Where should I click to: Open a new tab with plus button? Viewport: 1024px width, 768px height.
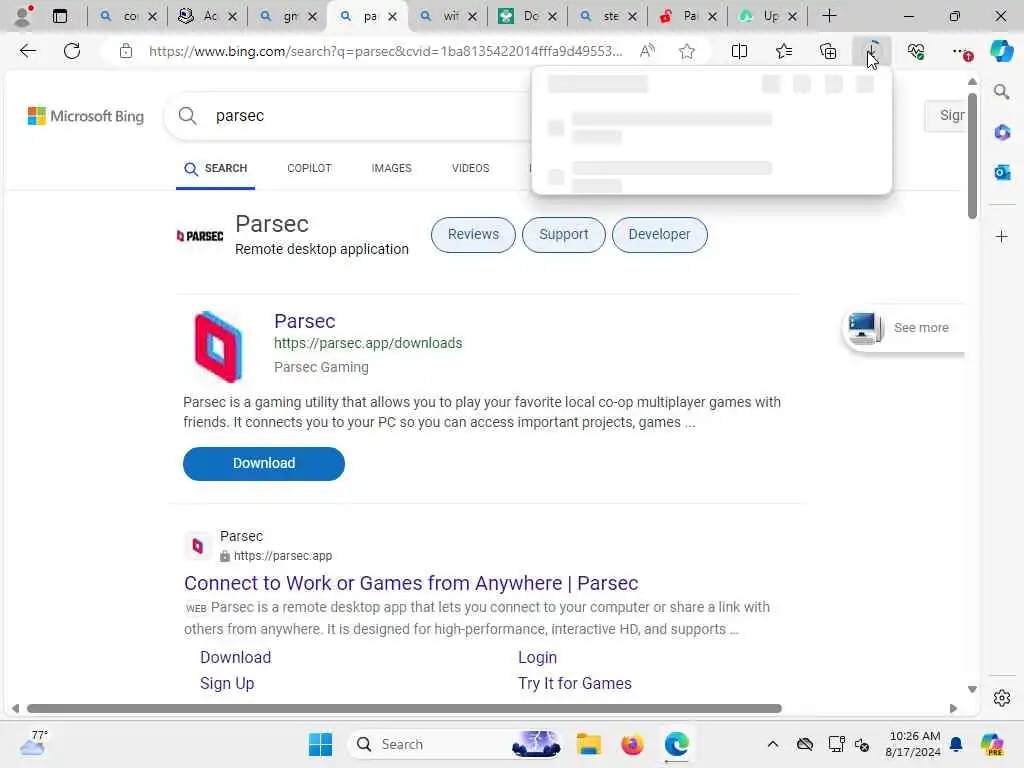pos(829,16)
